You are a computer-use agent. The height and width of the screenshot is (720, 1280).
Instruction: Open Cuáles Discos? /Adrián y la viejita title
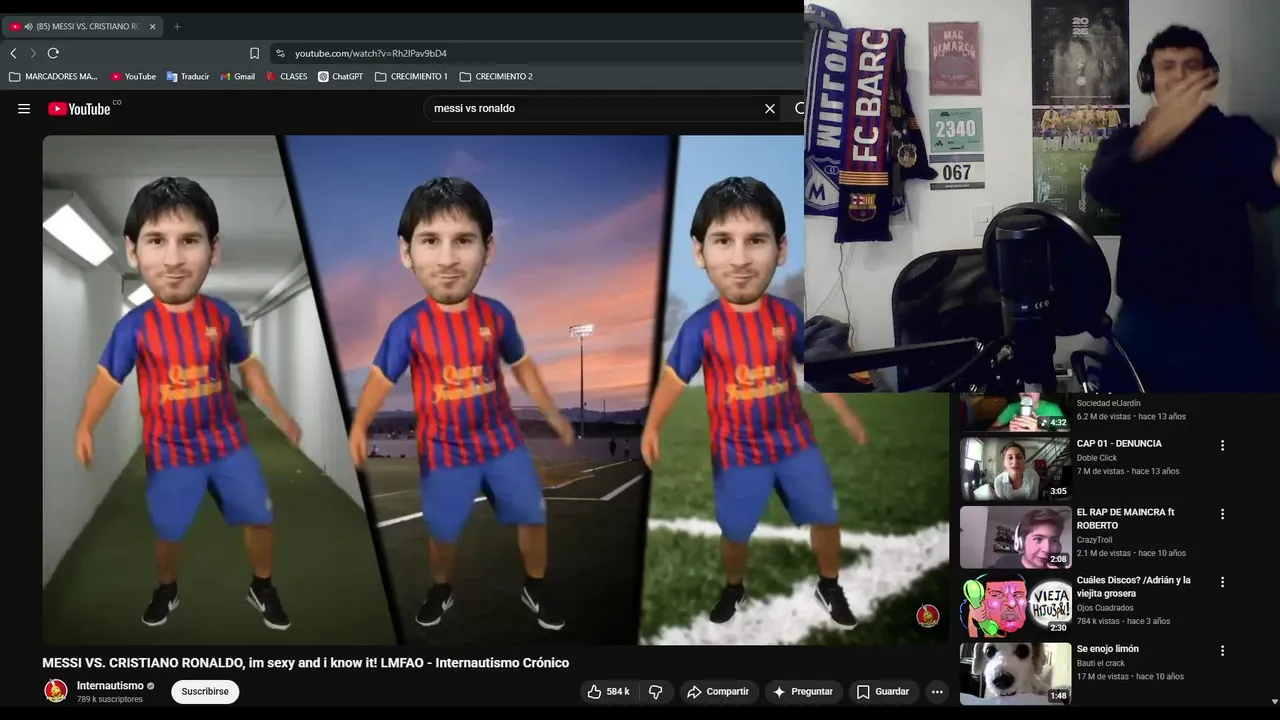1133,586
